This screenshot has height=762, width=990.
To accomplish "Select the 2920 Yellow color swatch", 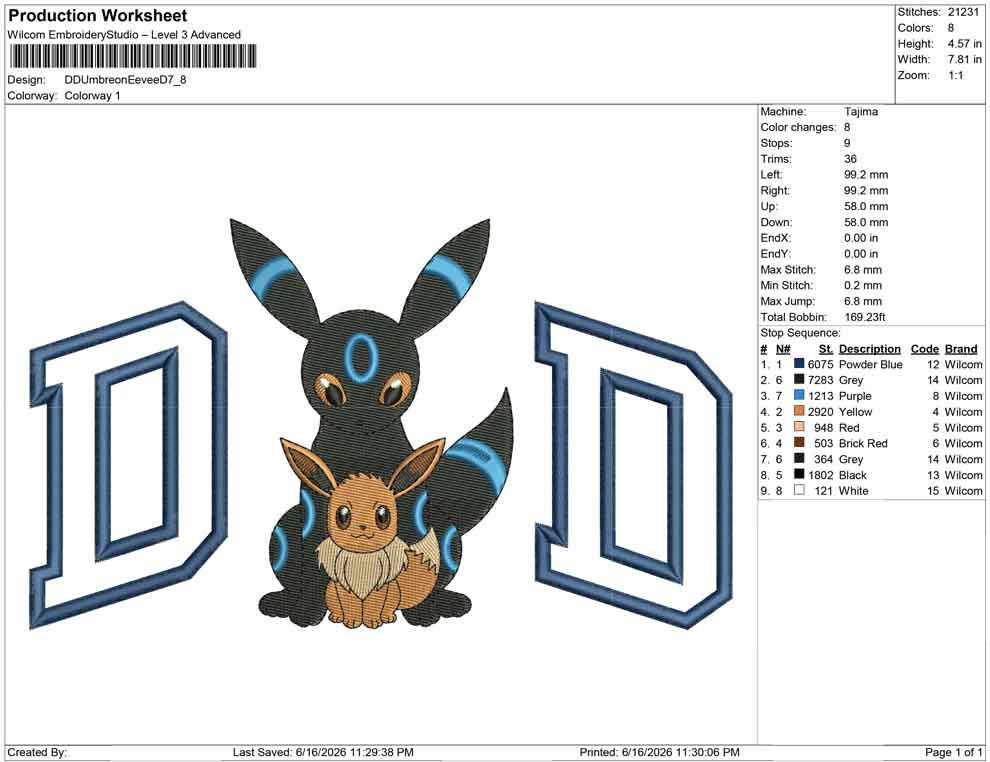I will click(x=799, y=412).
